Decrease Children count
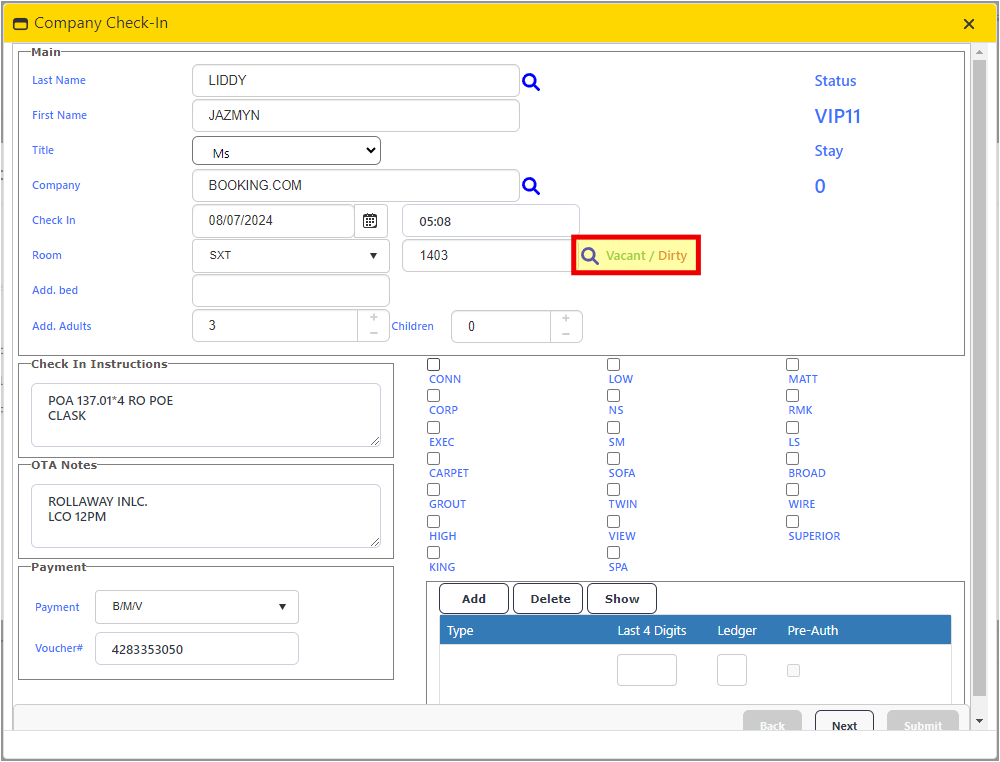The width and height of the screenshot is (1000, 762). tap(566, 334)
